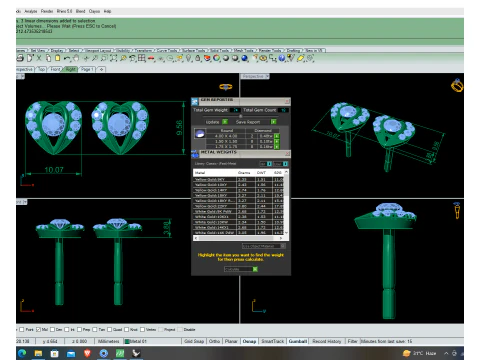480x360 pixels.
Task: Toggle Gumball in the status bar
Action: (x=298, y=341)
